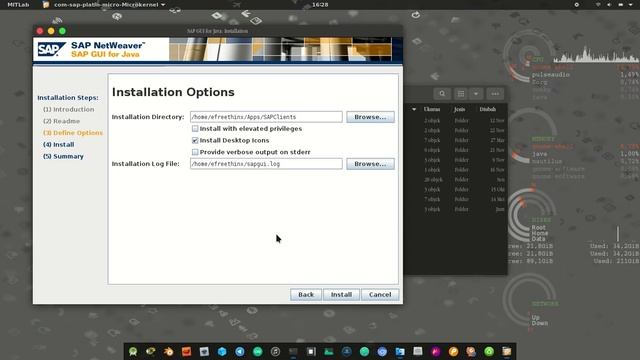Select the (4) Install step
The image size is (640, 360).
(x=59, y=144)
